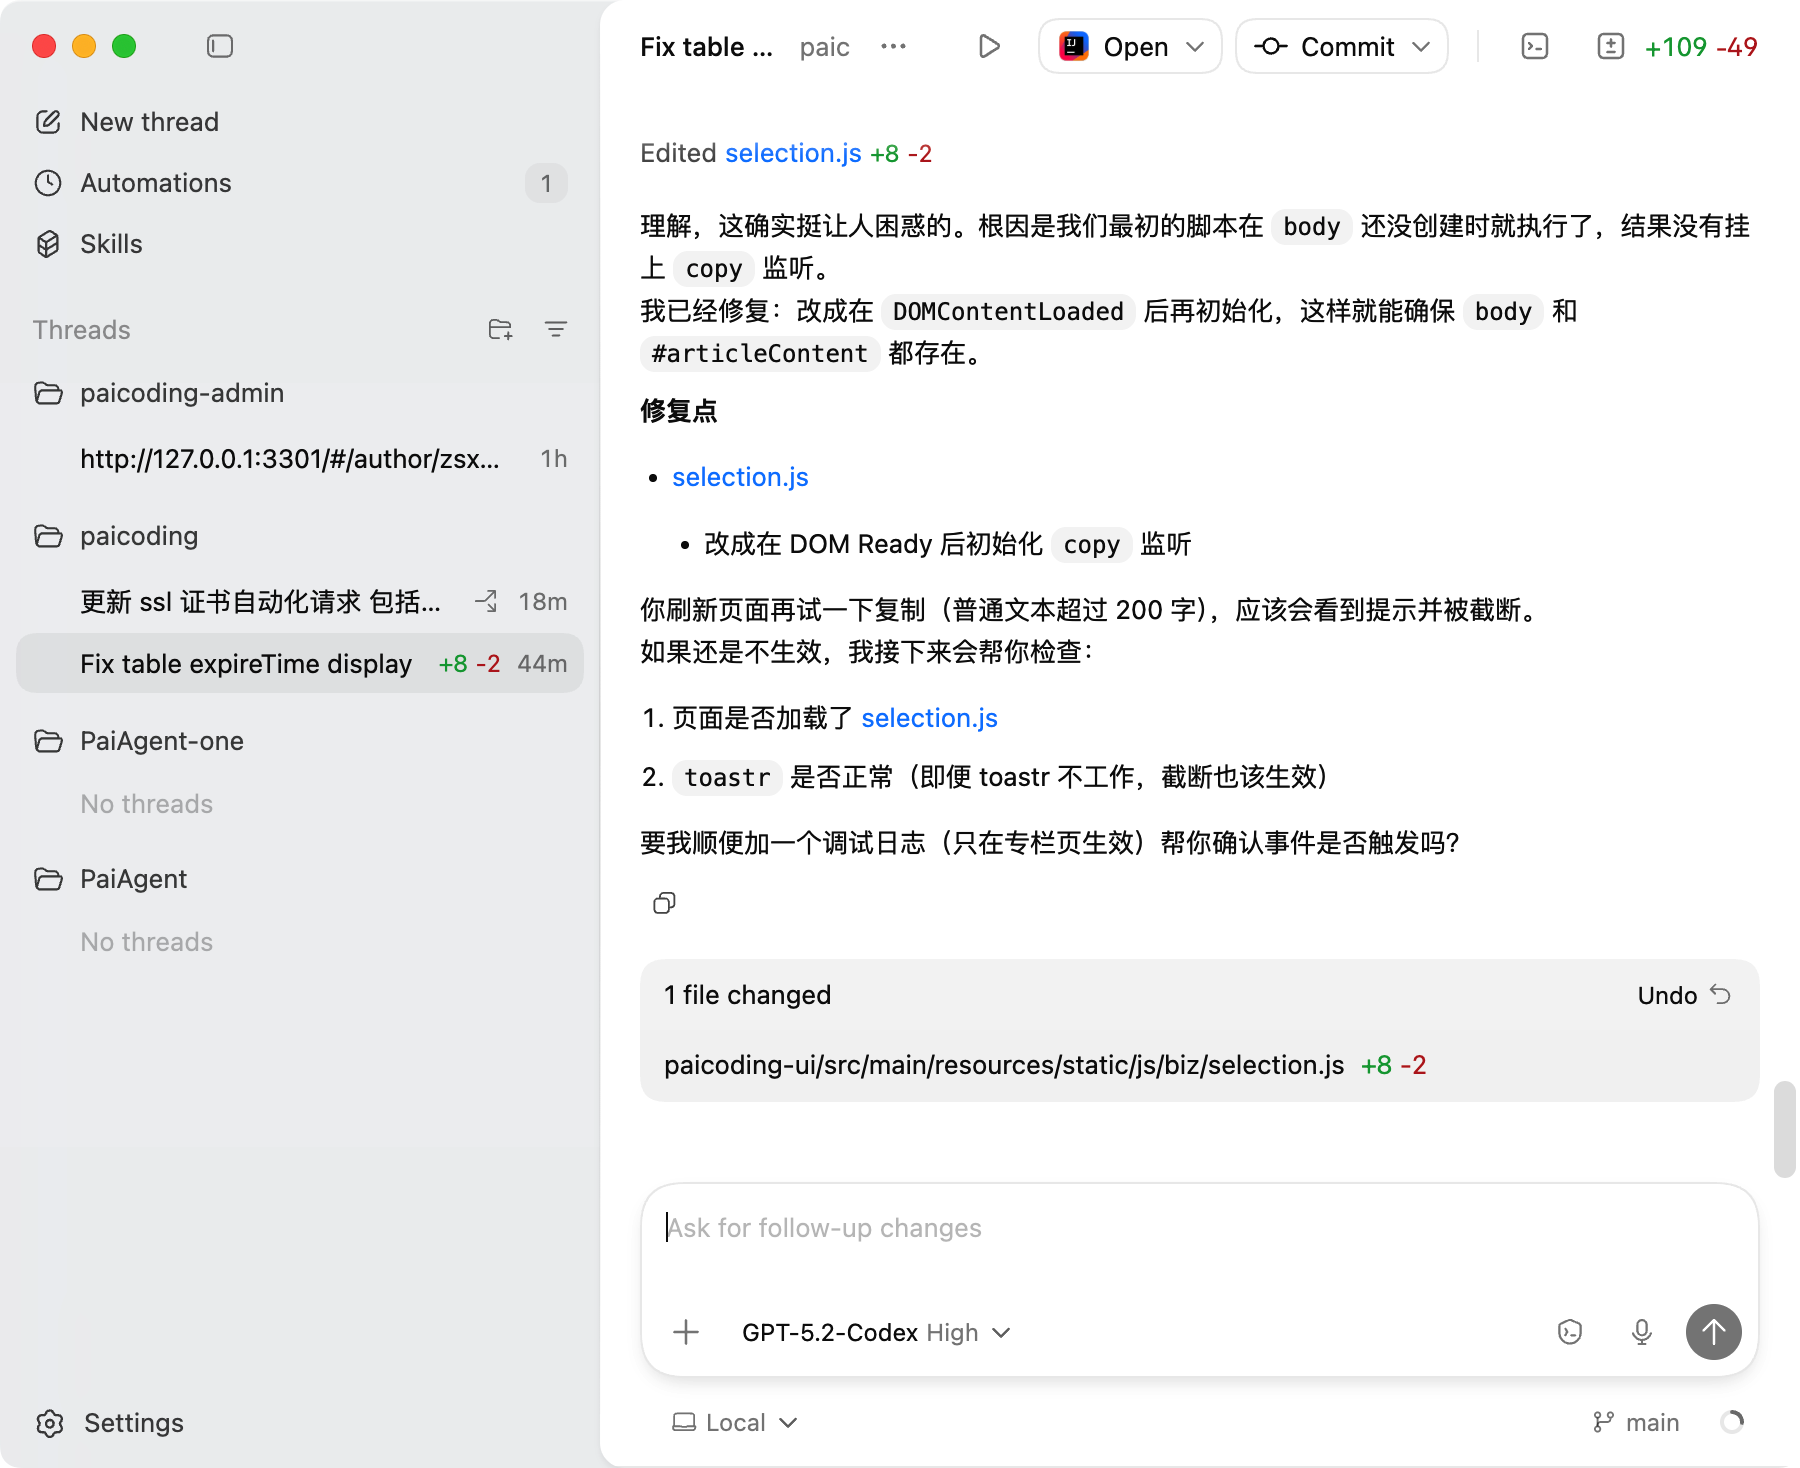Click Undo on file changes
Screen dimensions: 1800x1468
pos(1683,995)
